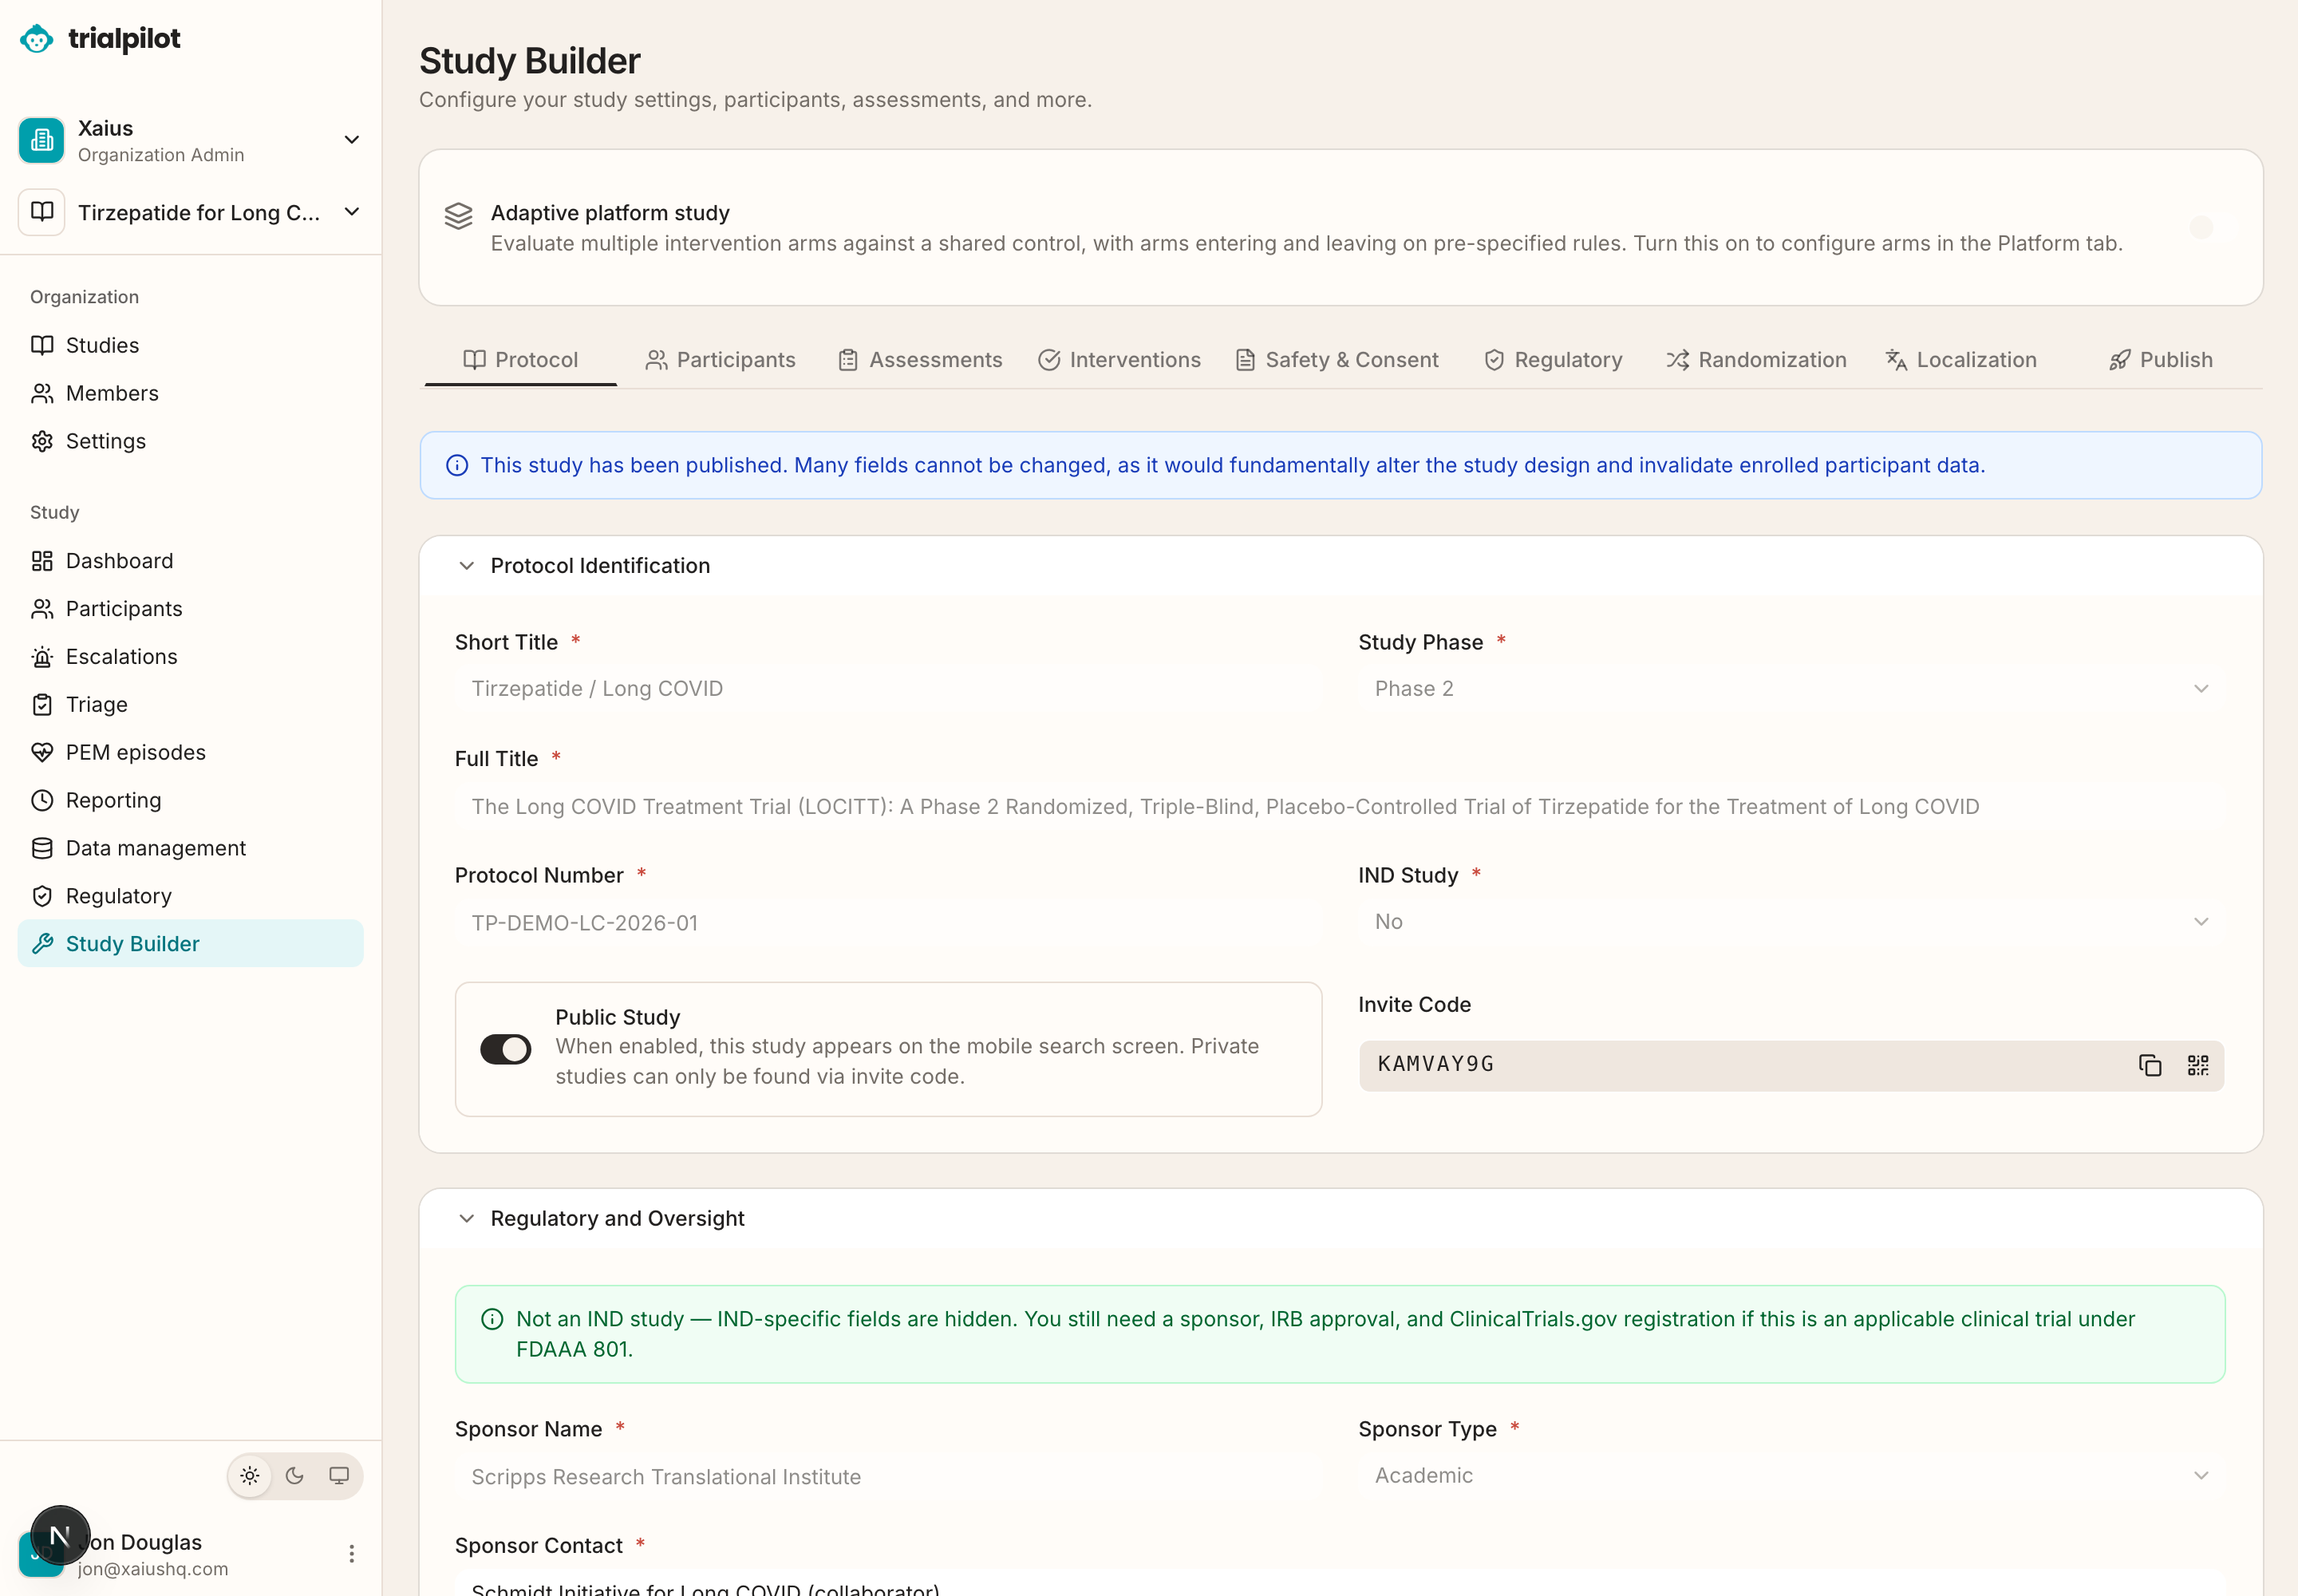Click the Protocol Number input field
The width and height of the screenshot is (2298, 1596).
click(888, 922)
